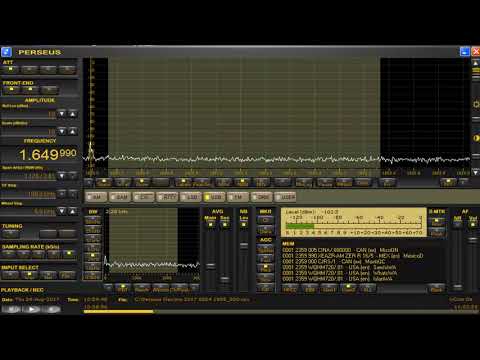Decrease the amplitude Scale value
This screenshot has height=360, width=480.
[62, 131]
